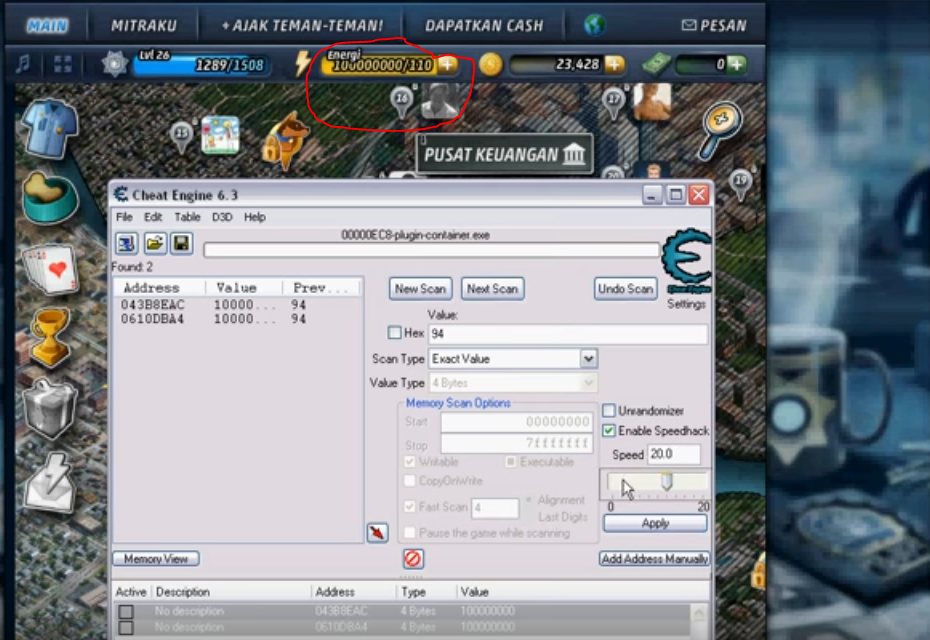
Task: Click the Address column header
Action: click(x=160, y=288)
